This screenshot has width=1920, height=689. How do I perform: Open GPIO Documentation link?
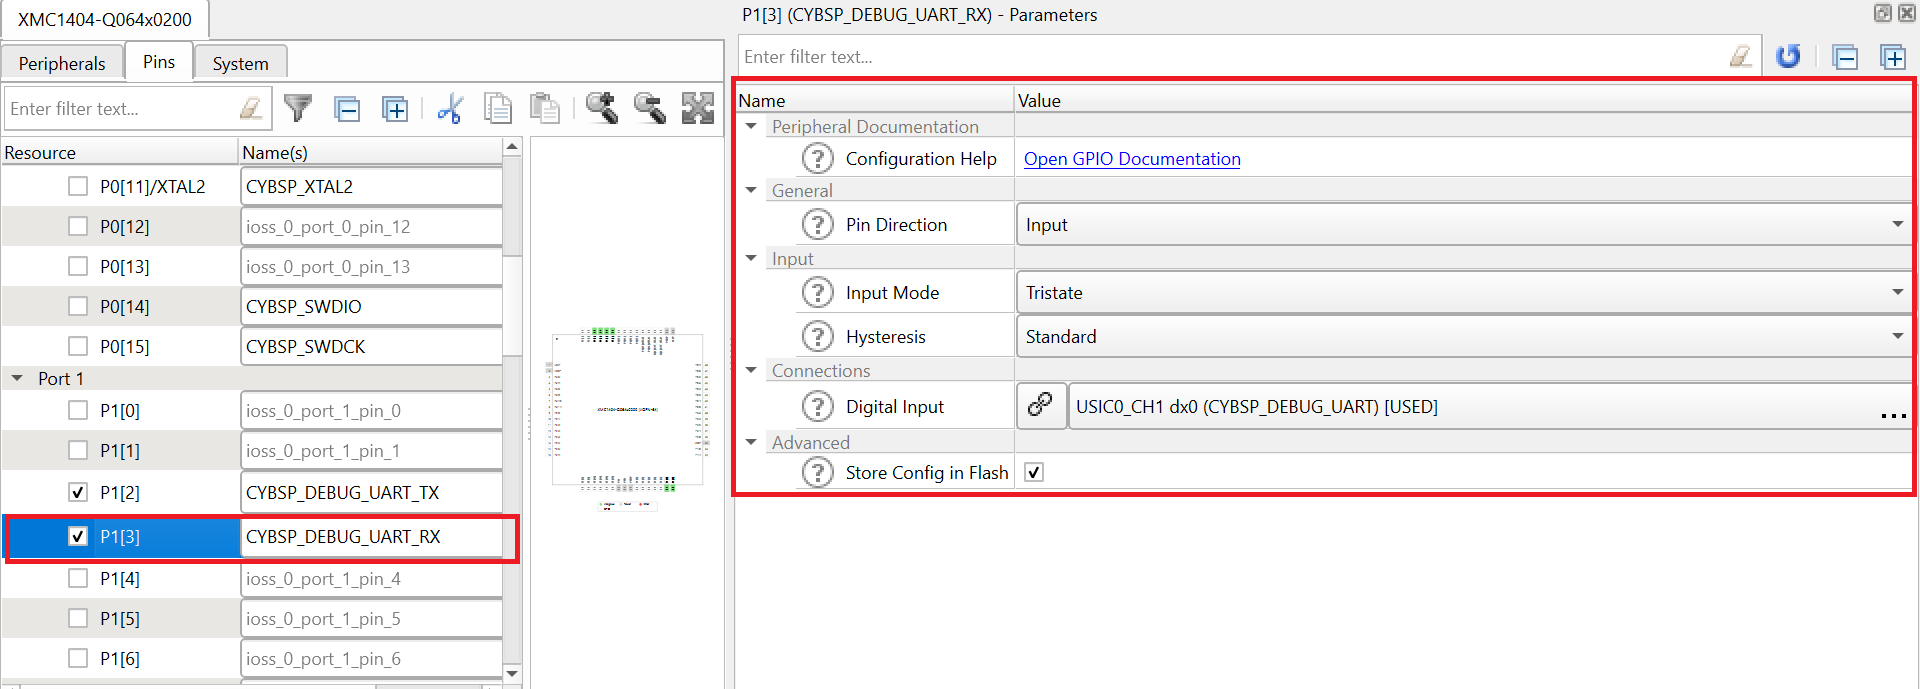click(x=1132, y=158)
